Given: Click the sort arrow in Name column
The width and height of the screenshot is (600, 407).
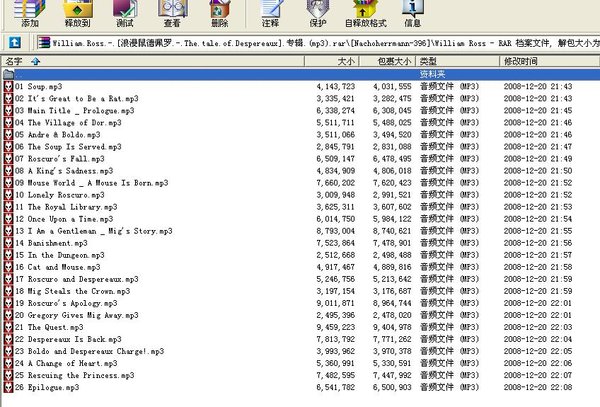Looking at the screenshot, I should pos(36,61).
